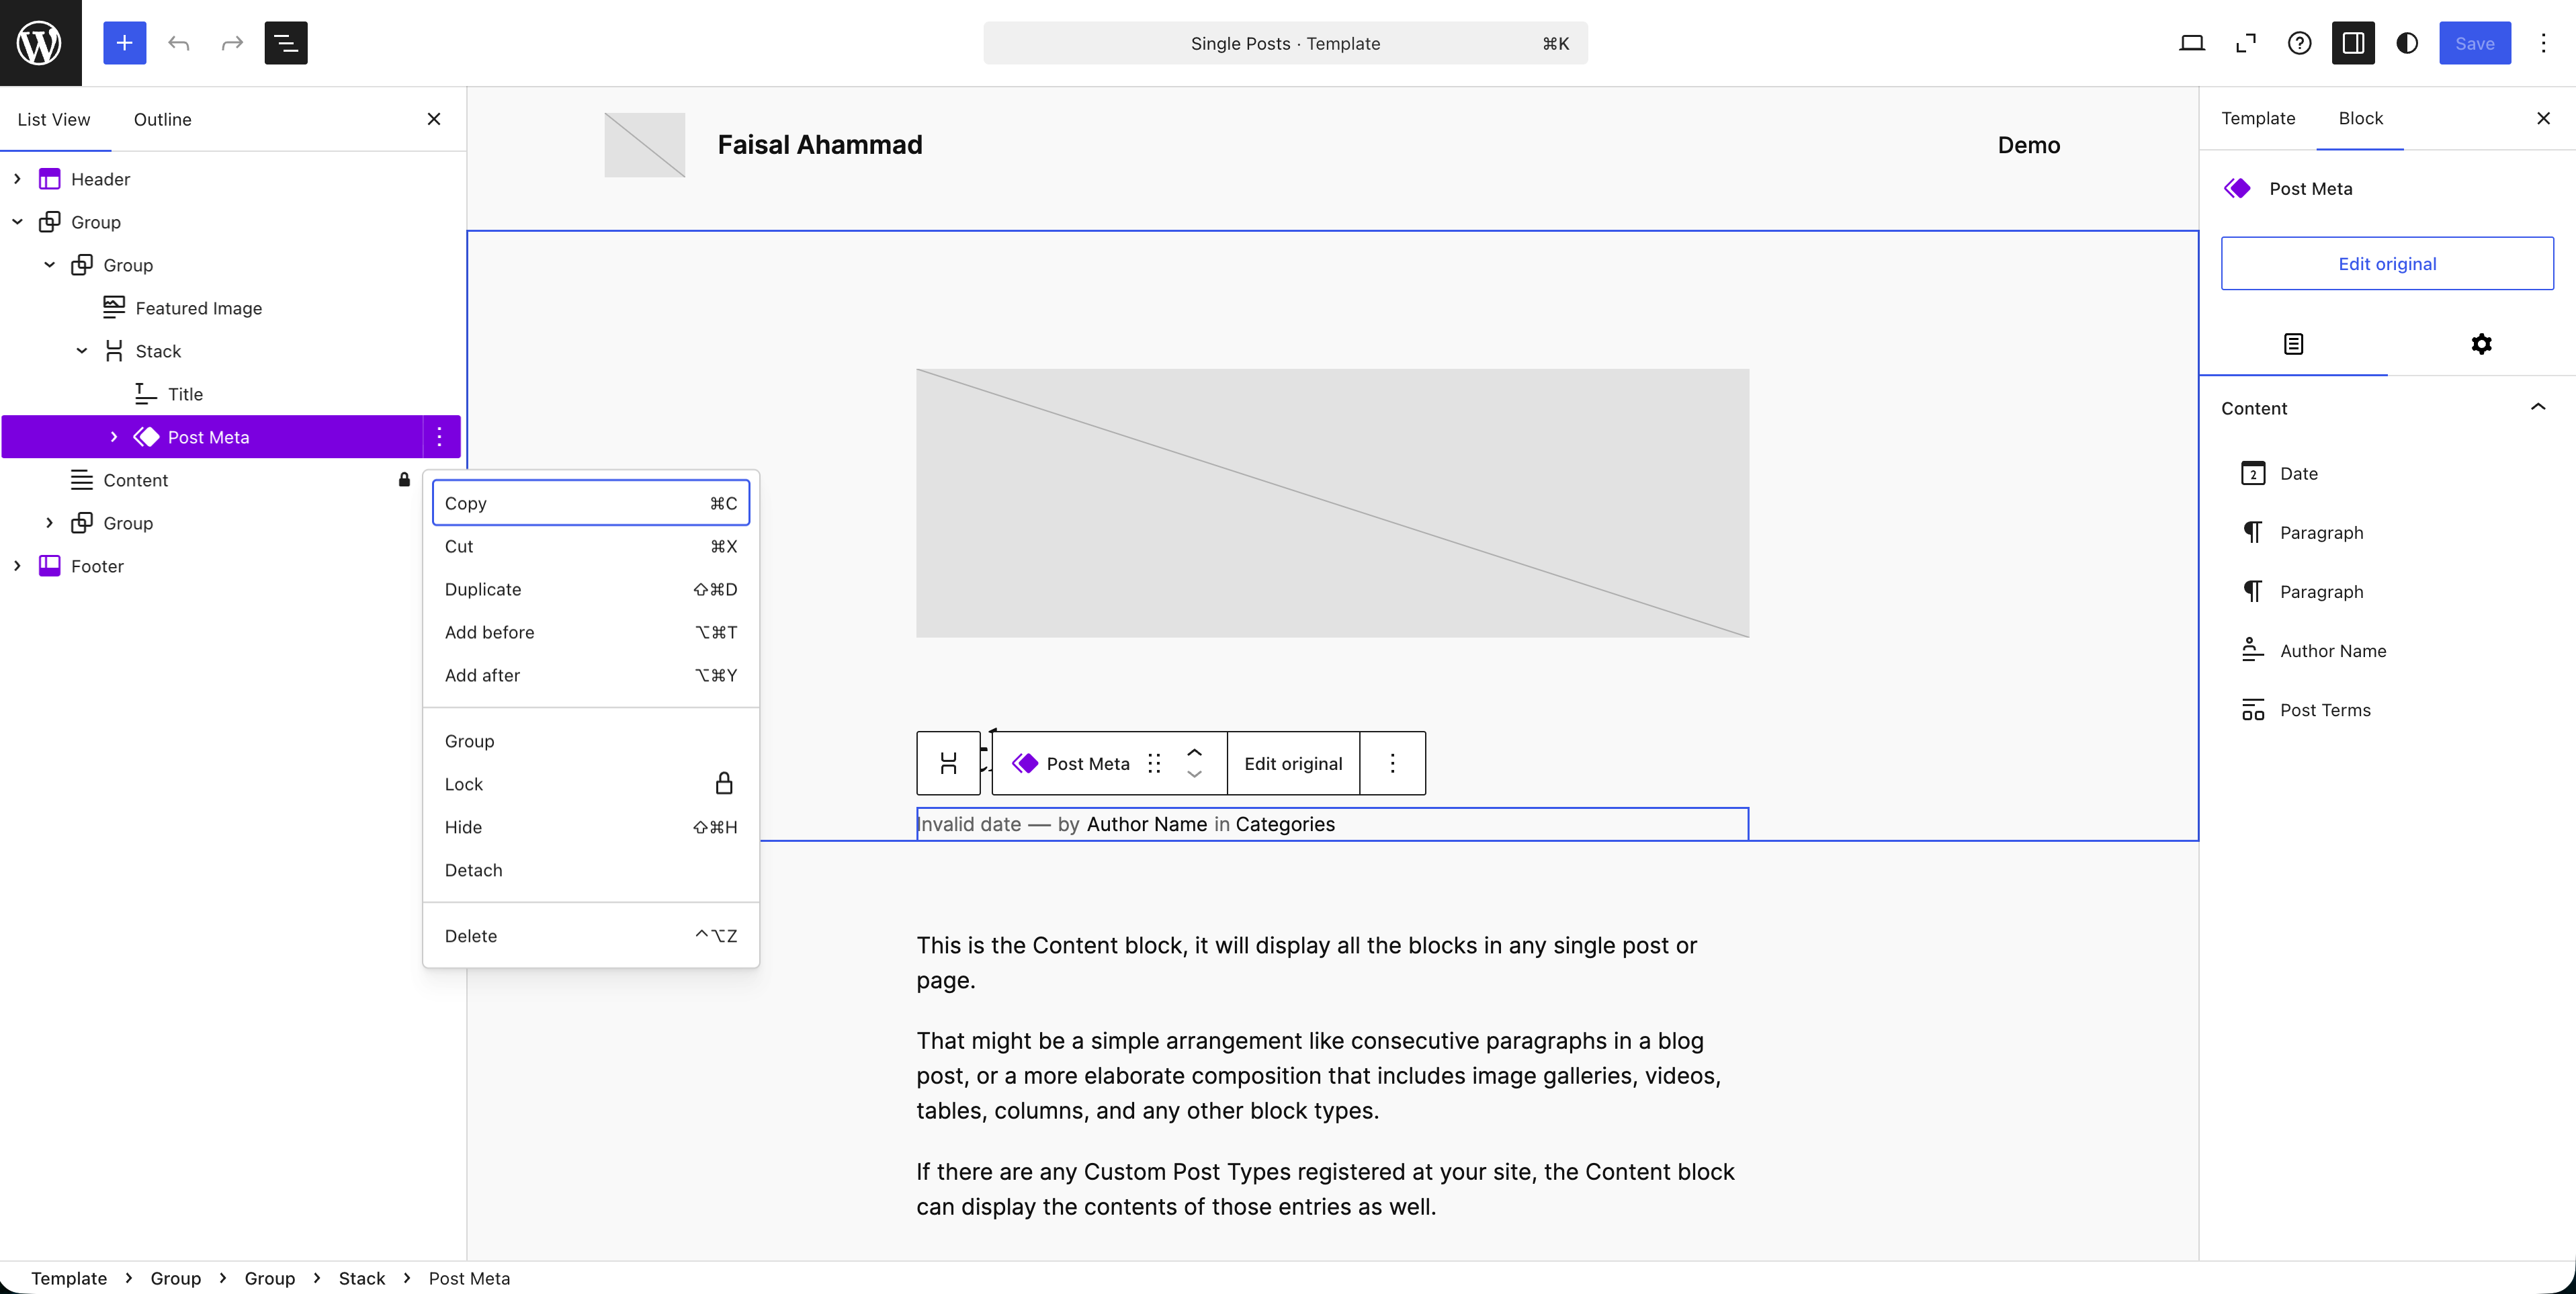This screenshot has height=1294, width=2576.
Task: Open the block settings gear tab
Action: point(2480,344)
